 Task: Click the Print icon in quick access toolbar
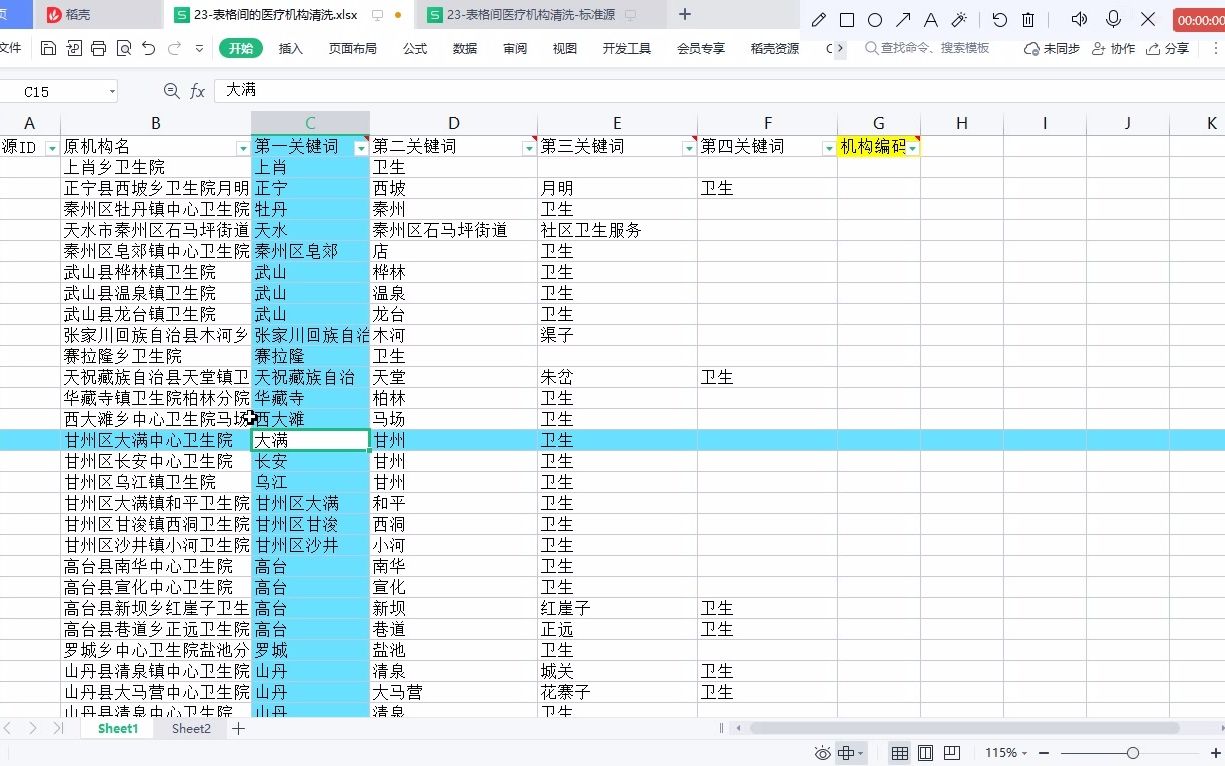click(x=97, y=47)
